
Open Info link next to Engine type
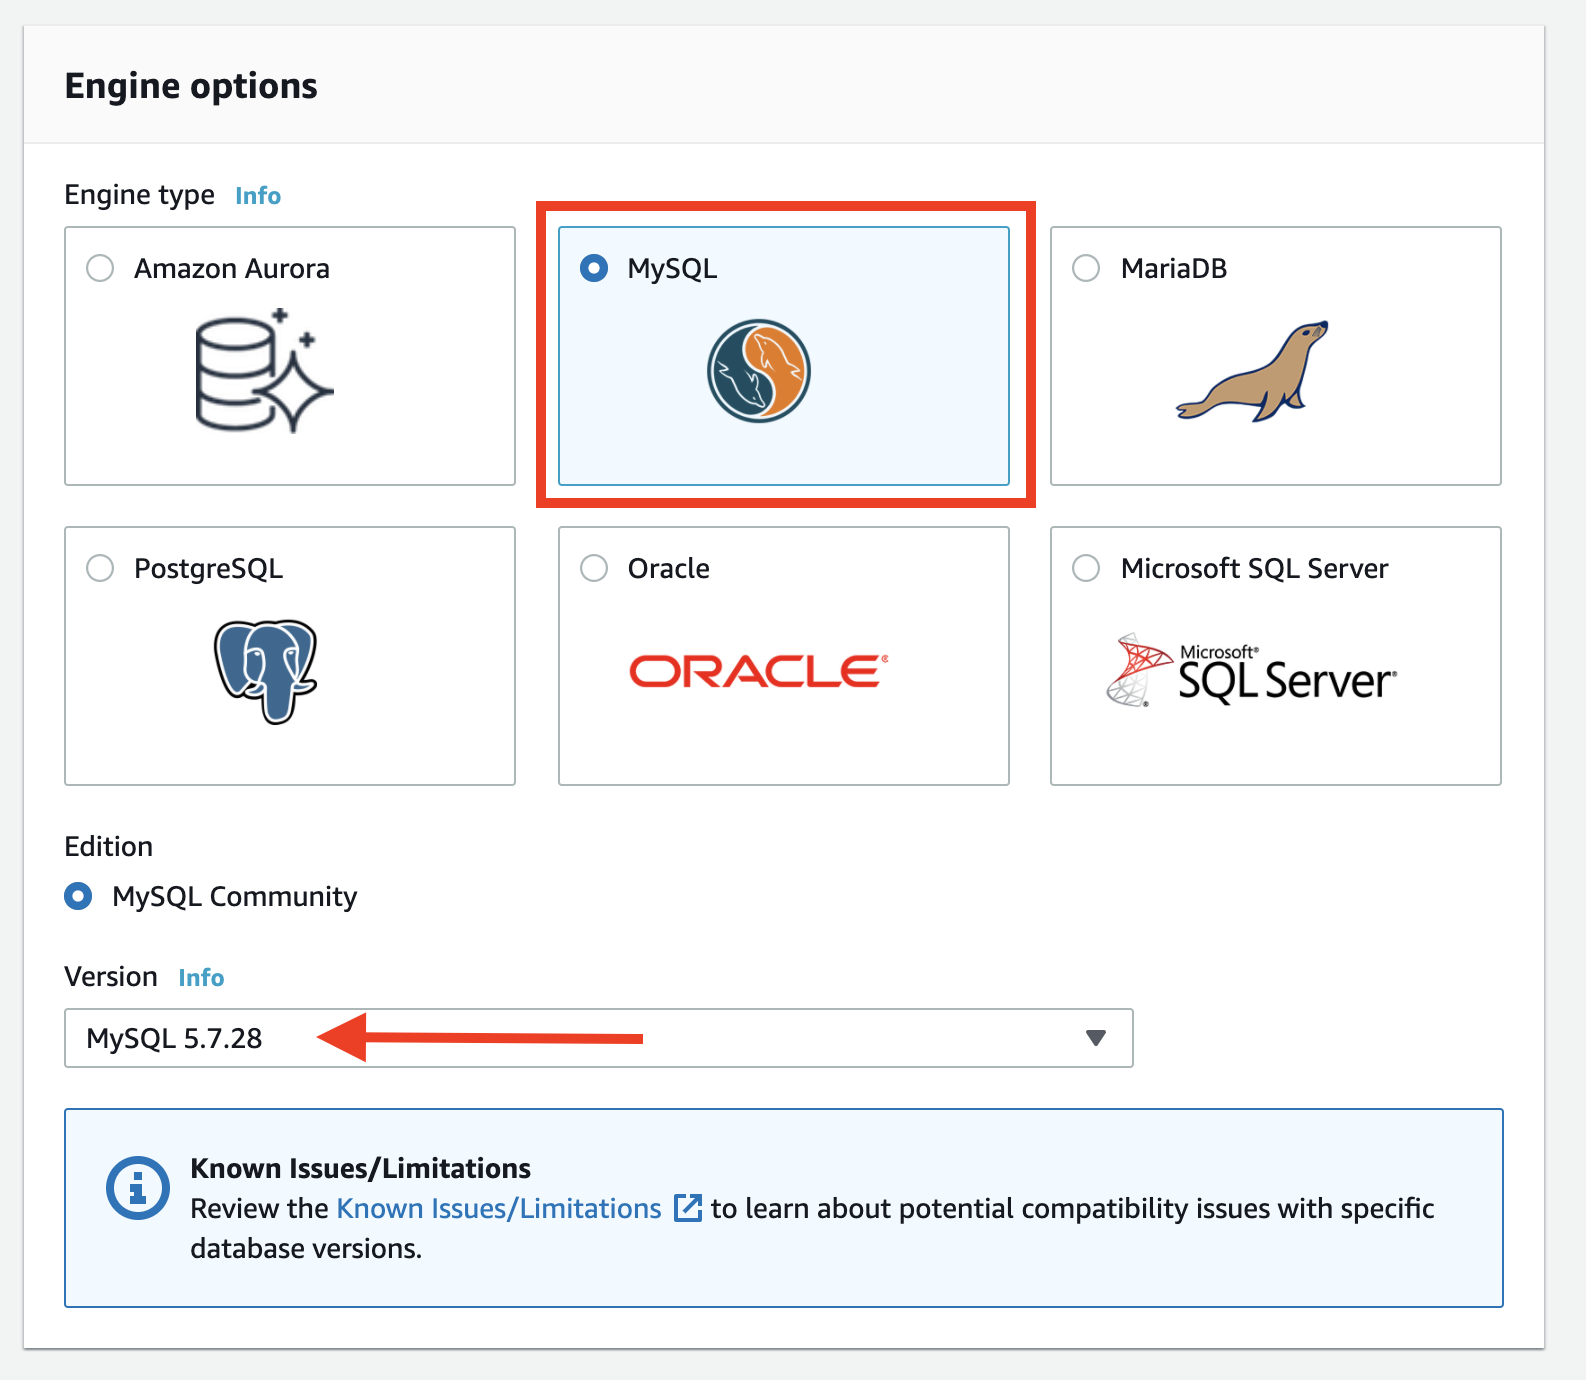tap(258, 196)
